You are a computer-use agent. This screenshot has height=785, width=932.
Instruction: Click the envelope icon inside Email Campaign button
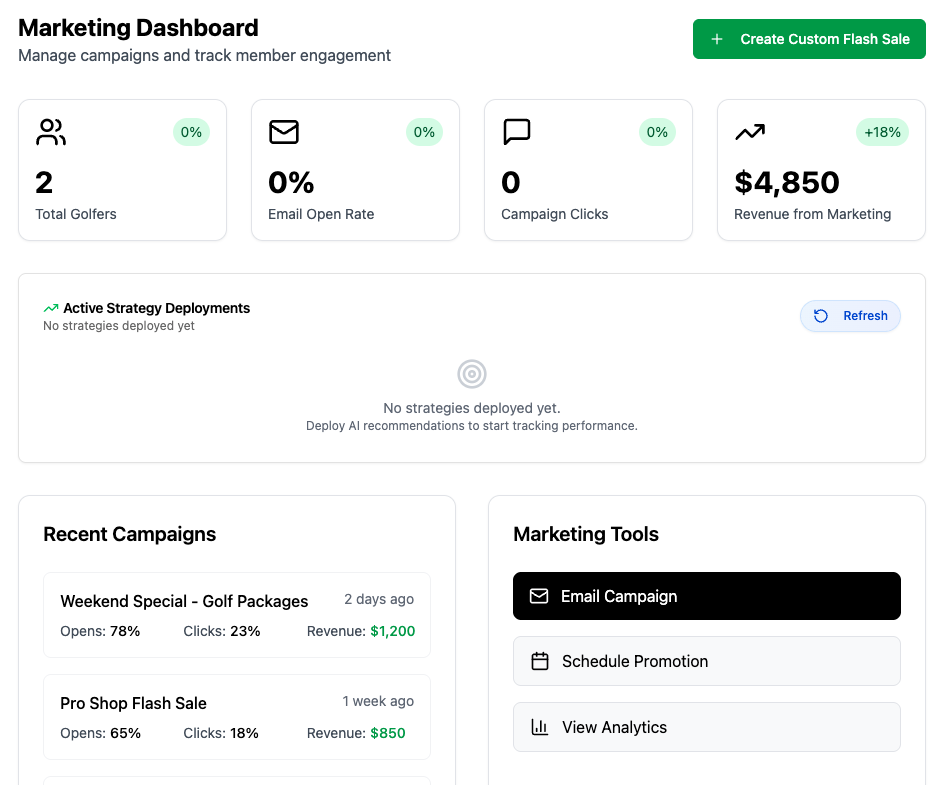(539, 595)
